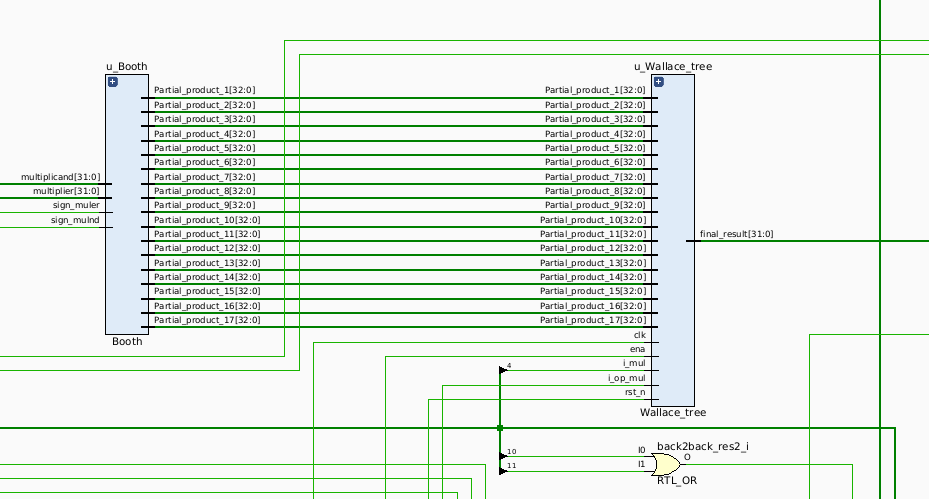
Task: Select the sign_muler pin on Booth
Action: click(x=76, y=205)
